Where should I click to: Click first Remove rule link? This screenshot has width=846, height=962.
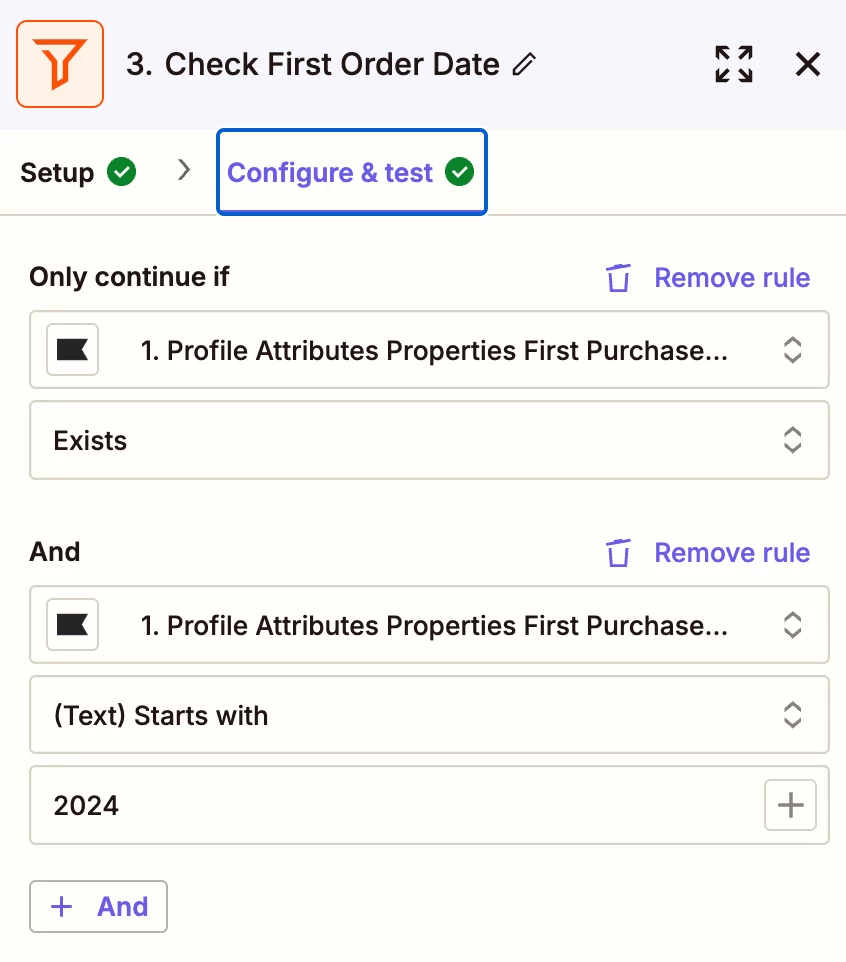click(x=732, y=278)
